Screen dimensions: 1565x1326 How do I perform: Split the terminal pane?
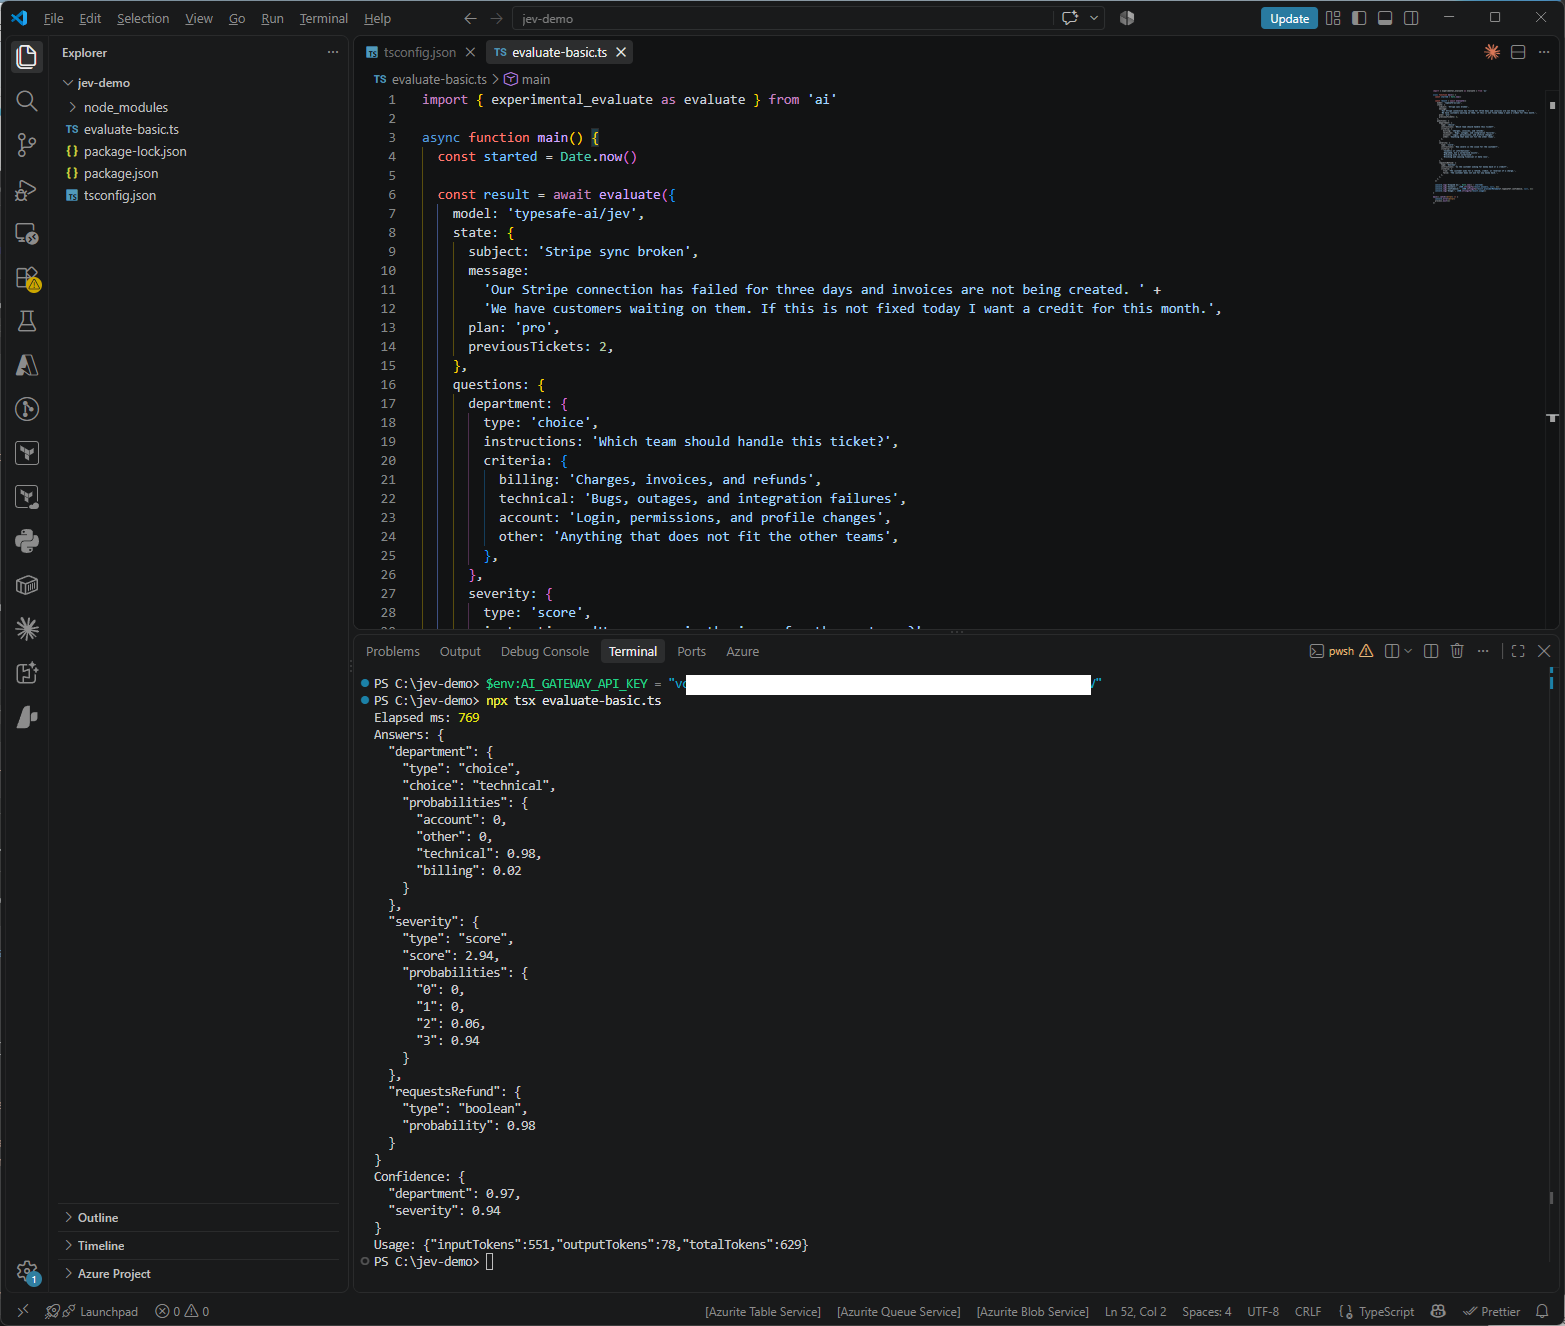tap(1431, 651)
